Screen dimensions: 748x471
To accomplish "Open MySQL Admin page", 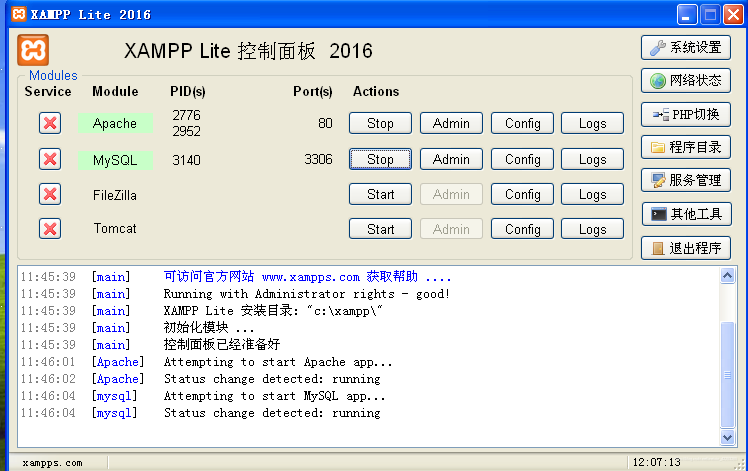I will coord(451,159).
